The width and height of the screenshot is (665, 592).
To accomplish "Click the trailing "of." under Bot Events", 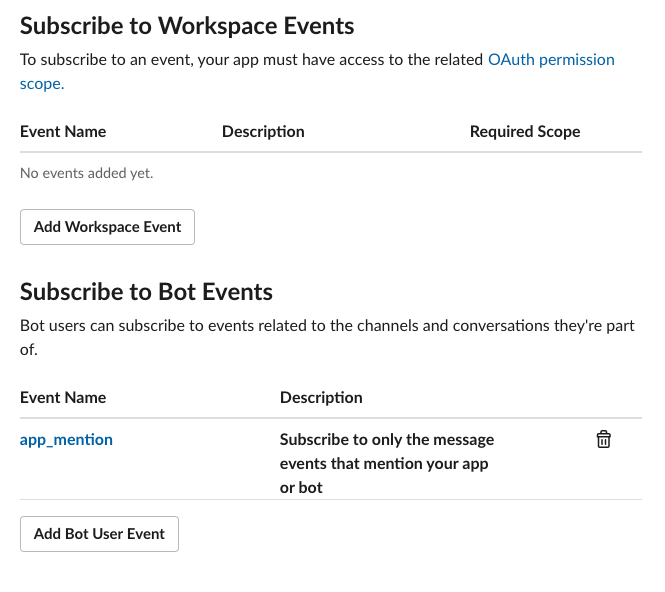I will pos(29,351).
